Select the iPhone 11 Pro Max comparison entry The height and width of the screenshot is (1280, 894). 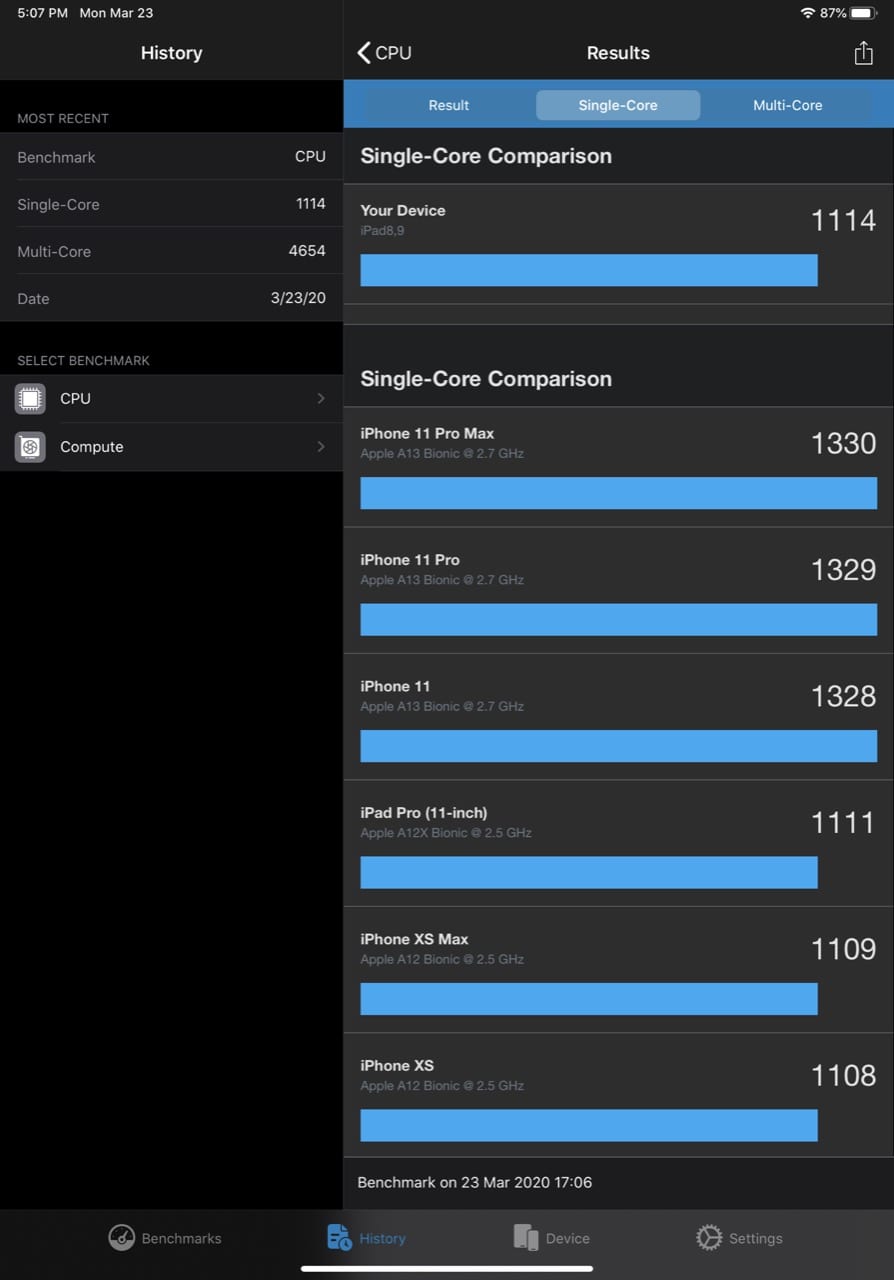coord(618,467)
